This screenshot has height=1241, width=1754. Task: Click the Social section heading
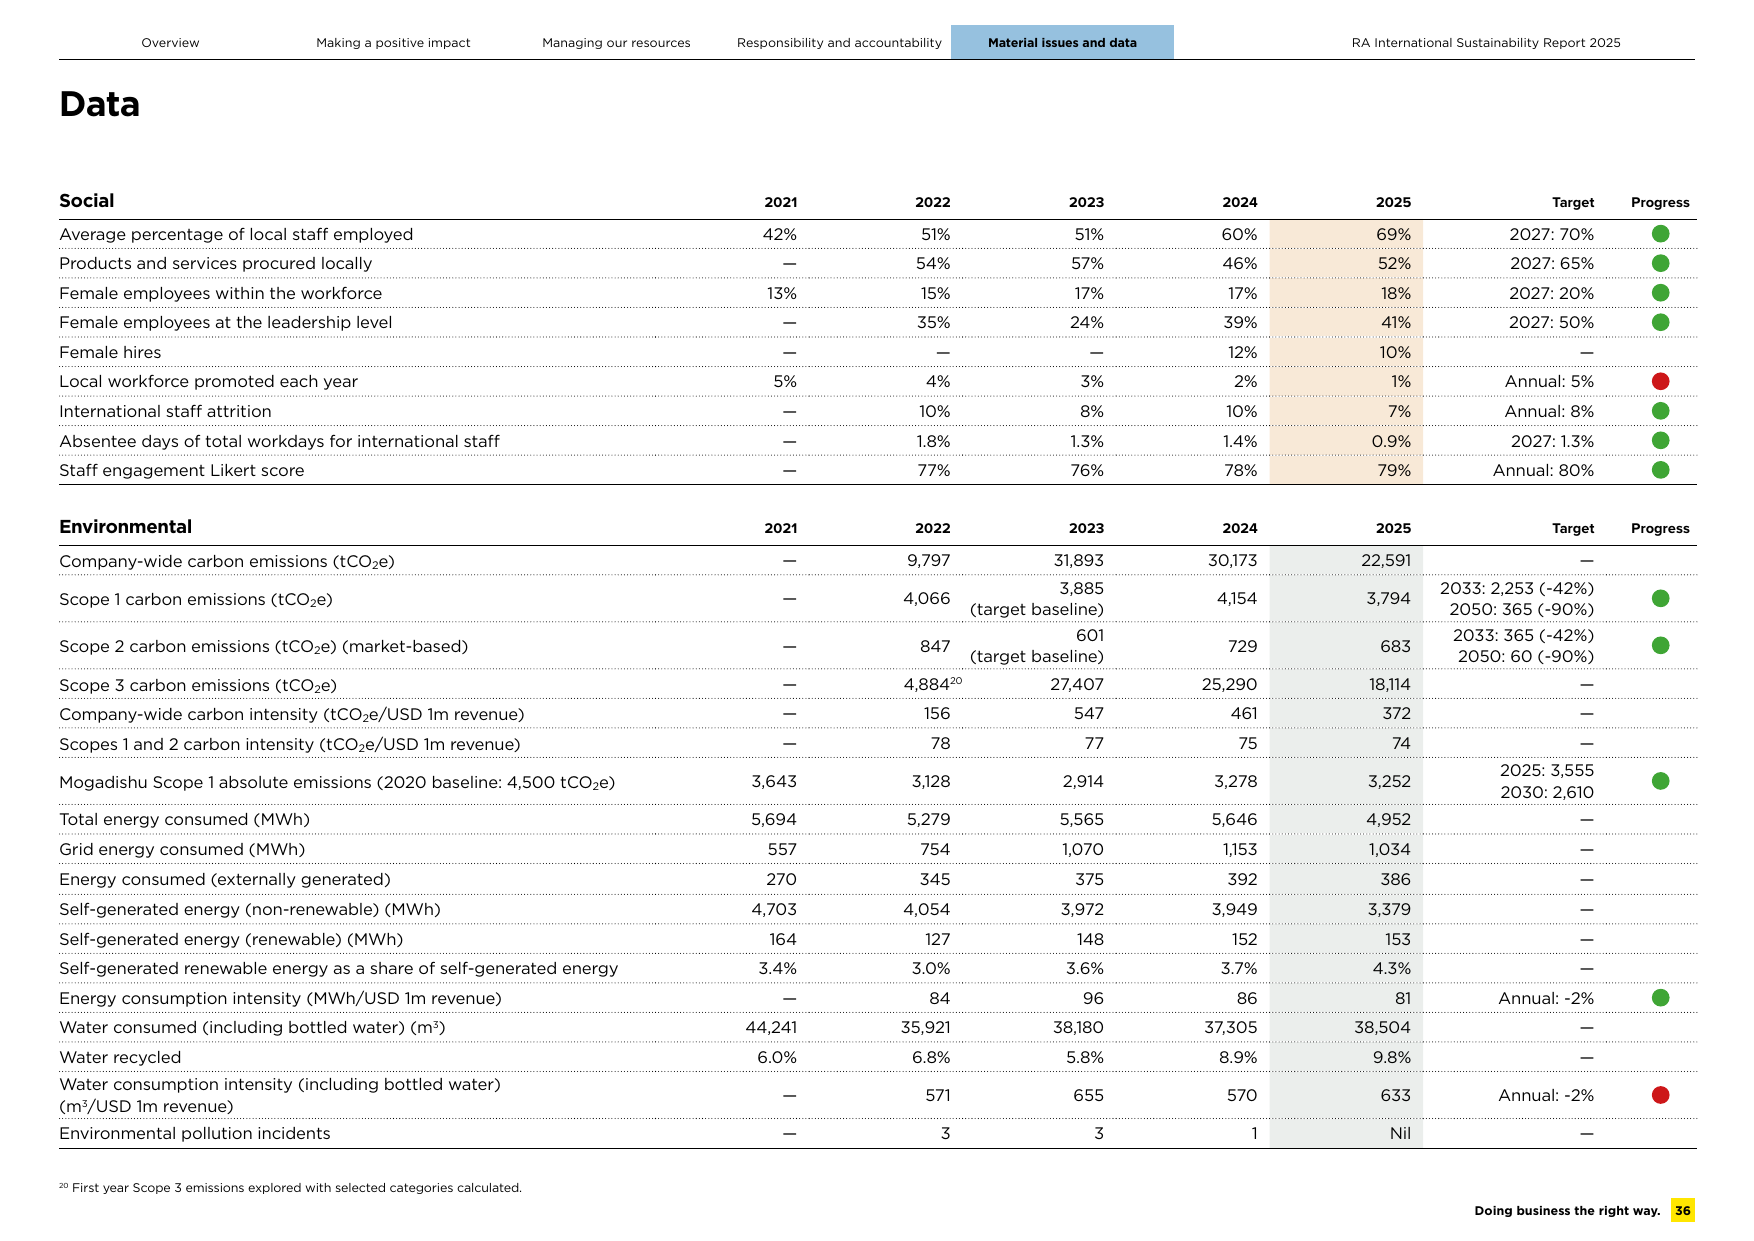click(87, 201)
